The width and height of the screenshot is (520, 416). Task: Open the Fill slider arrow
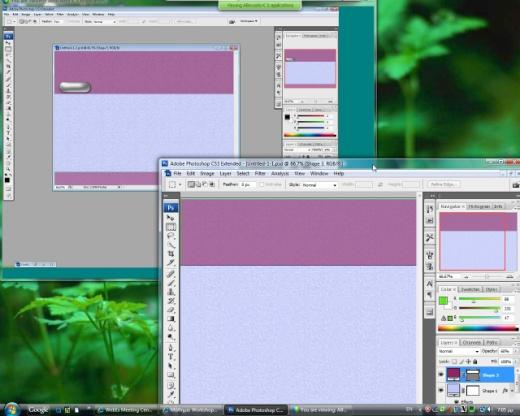point(516,361)
